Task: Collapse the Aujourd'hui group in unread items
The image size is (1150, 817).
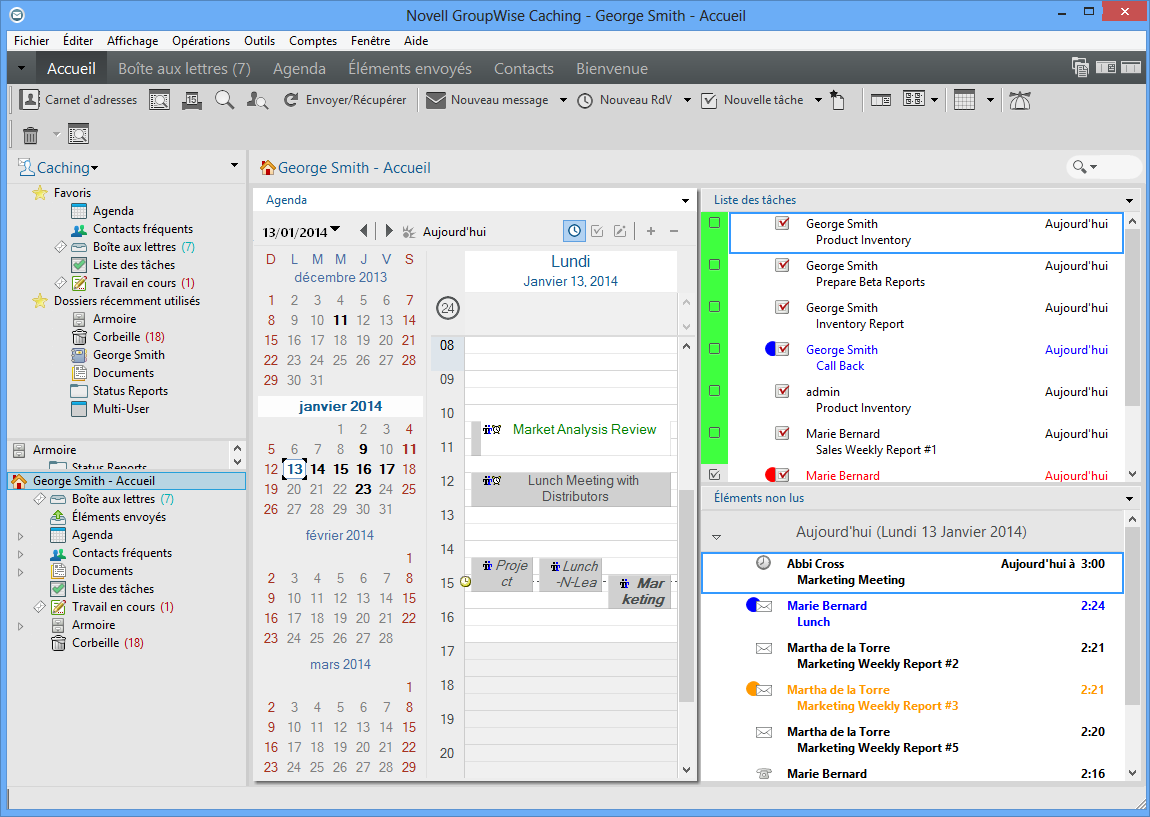Action: (x=717, y=537)
